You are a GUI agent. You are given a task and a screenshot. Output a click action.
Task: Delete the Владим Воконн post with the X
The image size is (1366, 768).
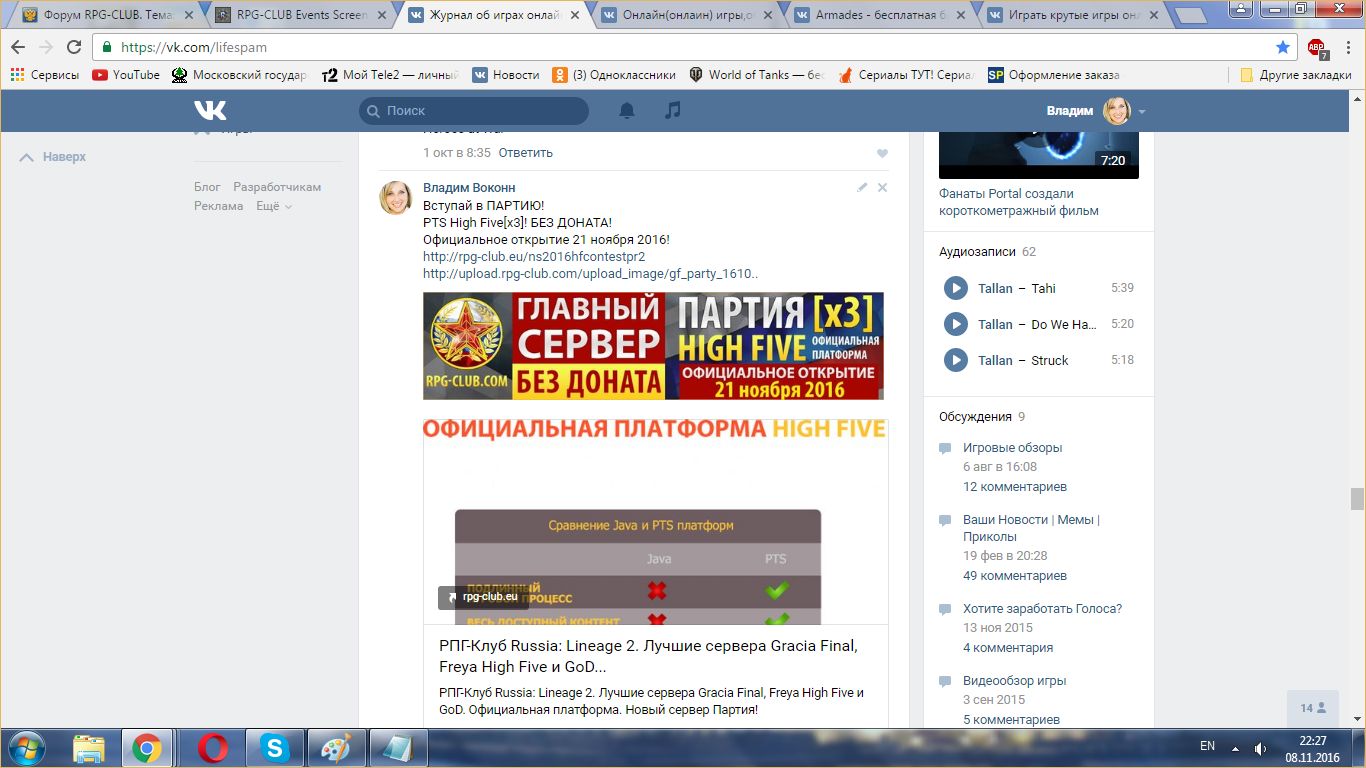882,187
